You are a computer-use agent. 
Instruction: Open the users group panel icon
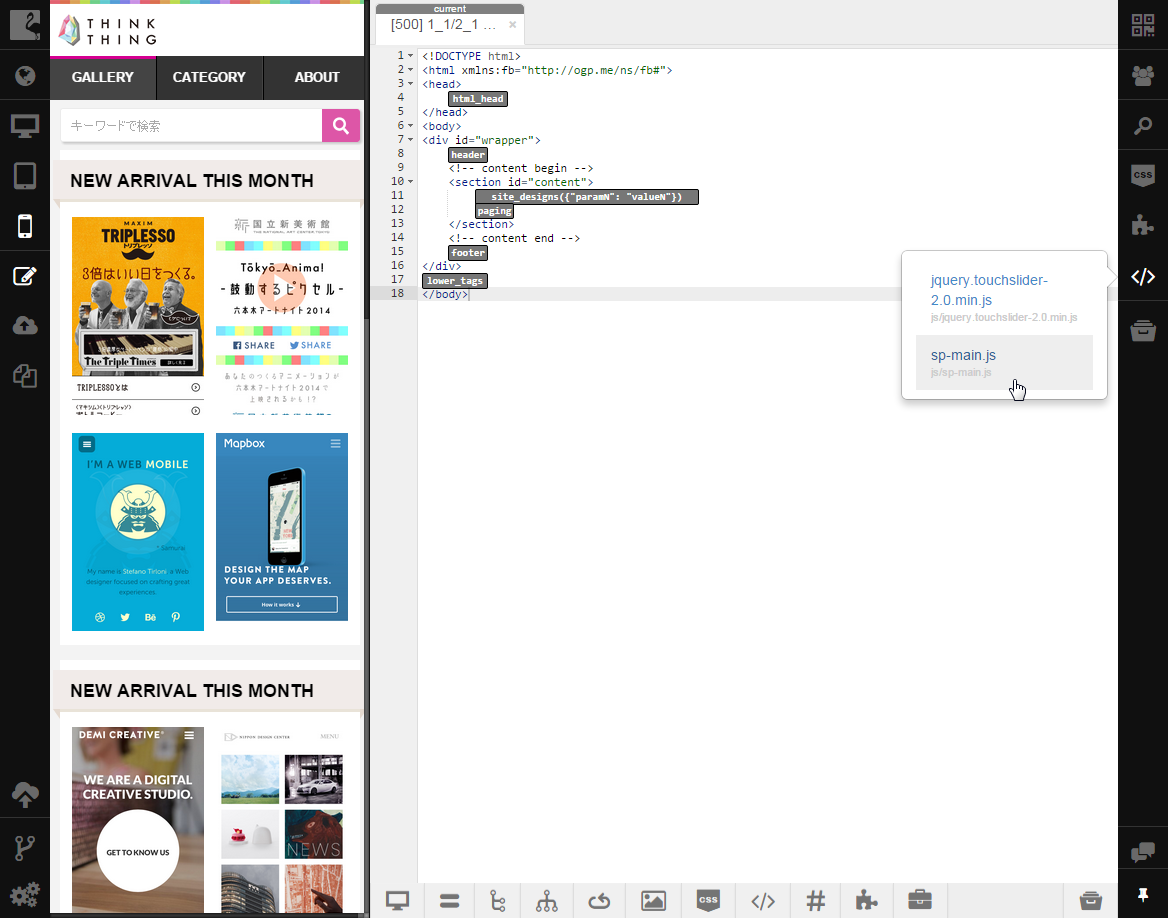click(x=1142, y=75)
